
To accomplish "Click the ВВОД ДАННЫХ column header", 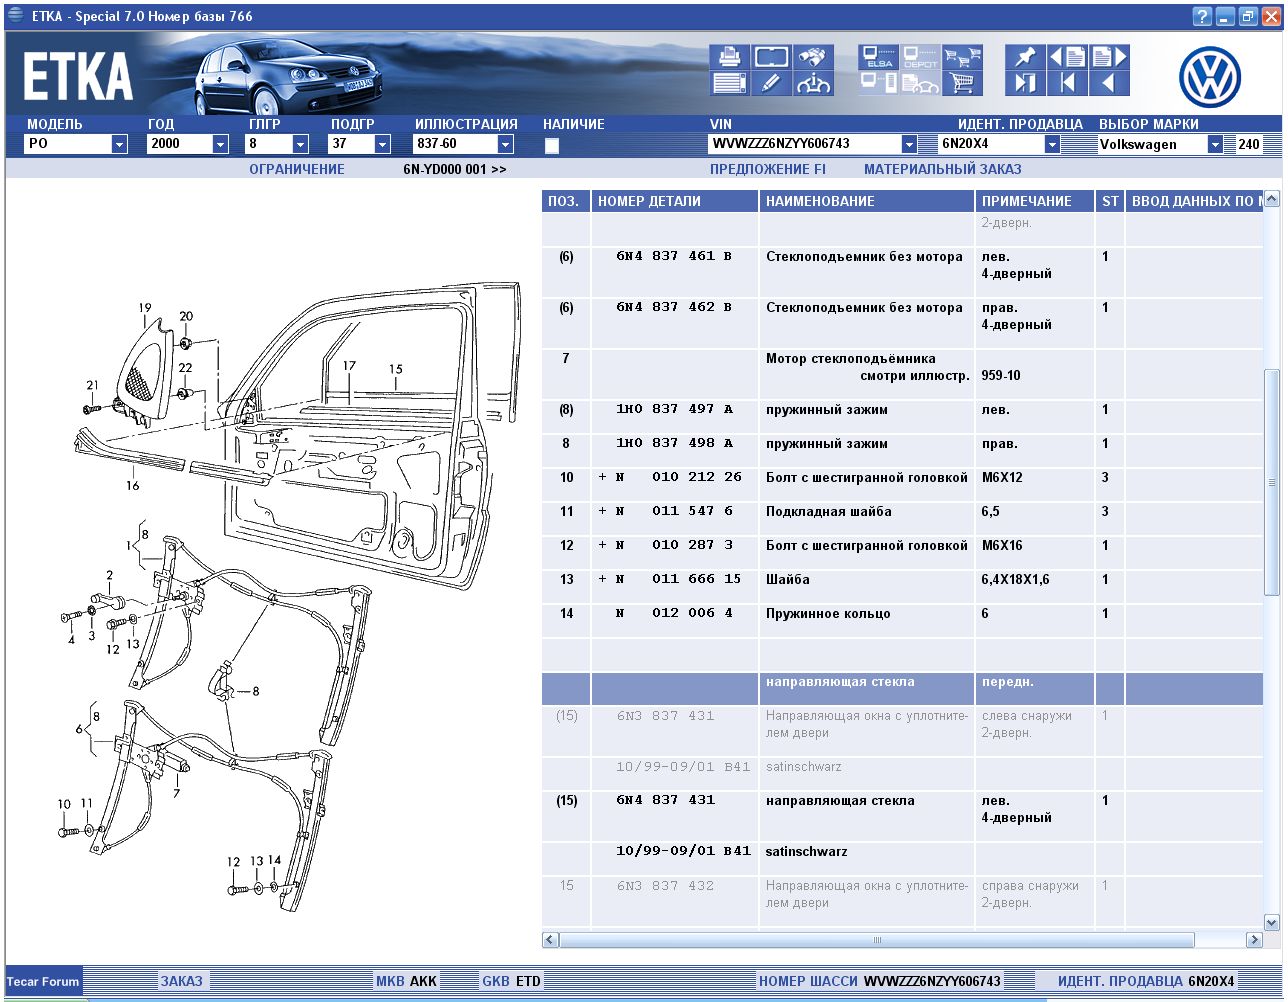I will pyautogui.click(x=1194, y=201).
